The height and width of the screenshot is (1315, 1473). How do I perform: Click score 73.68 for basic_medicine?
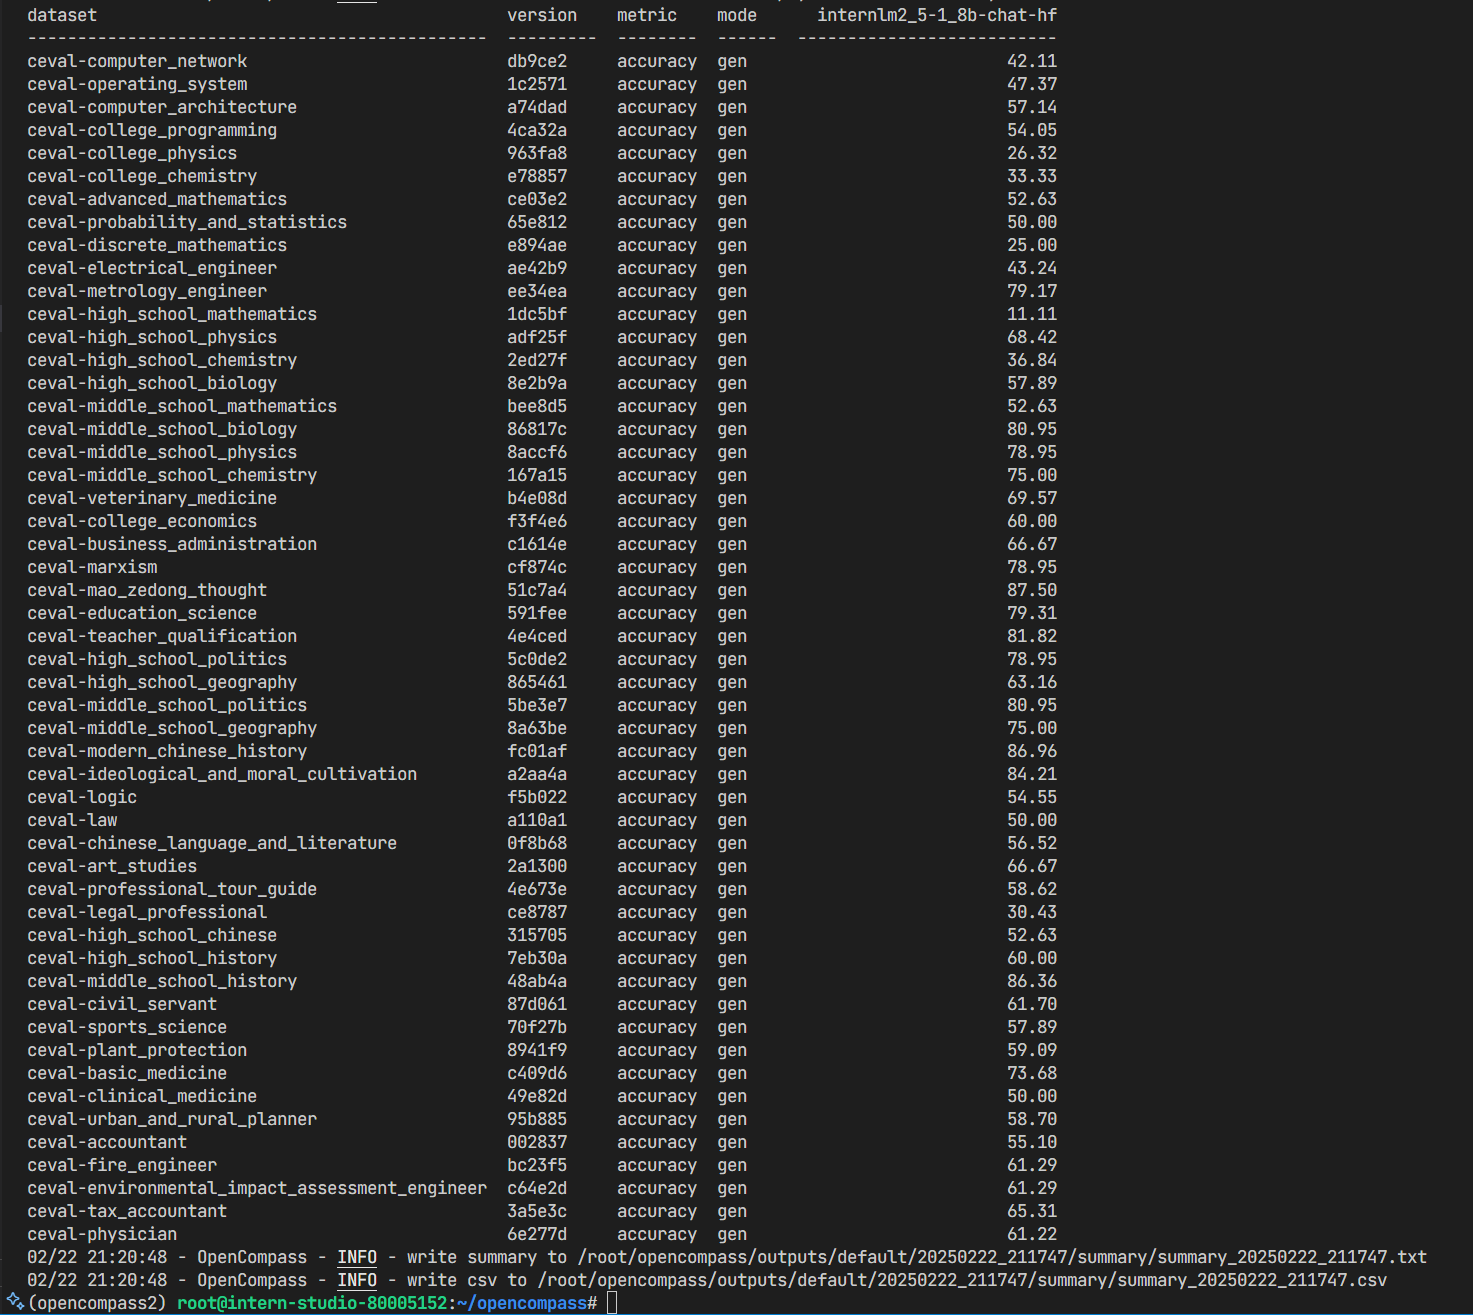pos(1032,1073)
